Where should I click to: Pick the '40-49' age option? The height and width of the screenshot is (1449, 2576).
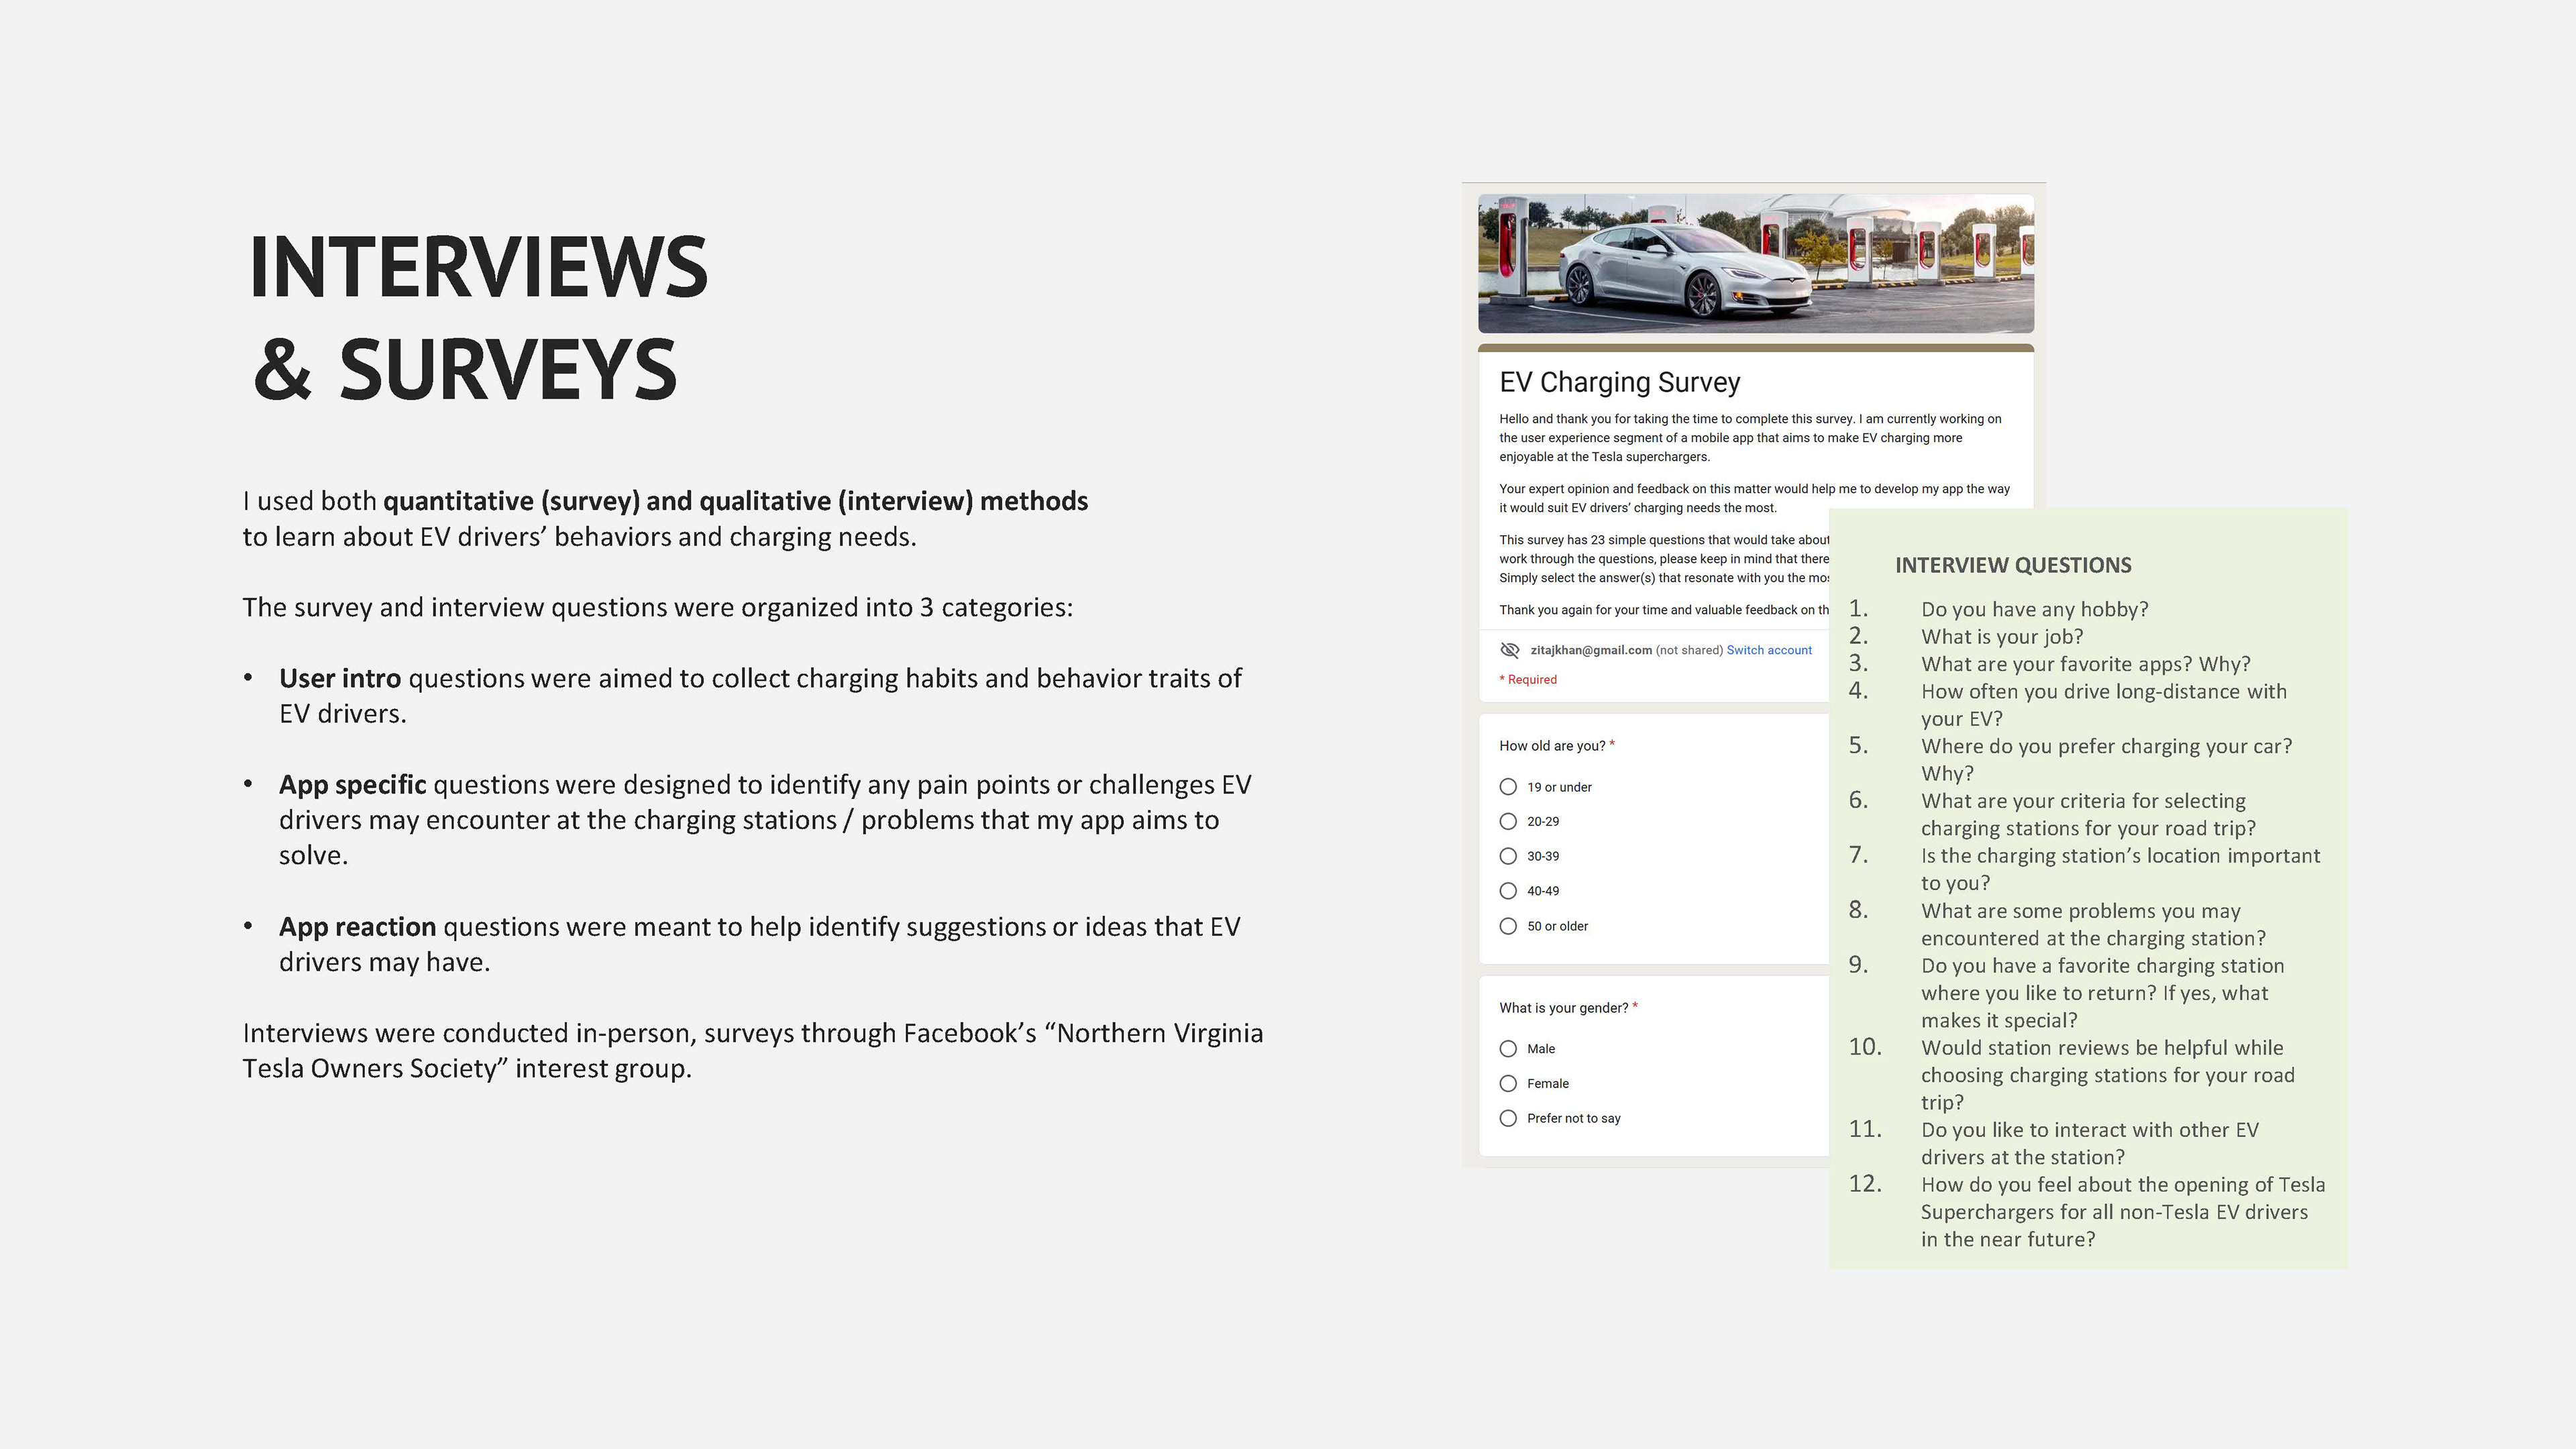click(x=1508, y=891)
